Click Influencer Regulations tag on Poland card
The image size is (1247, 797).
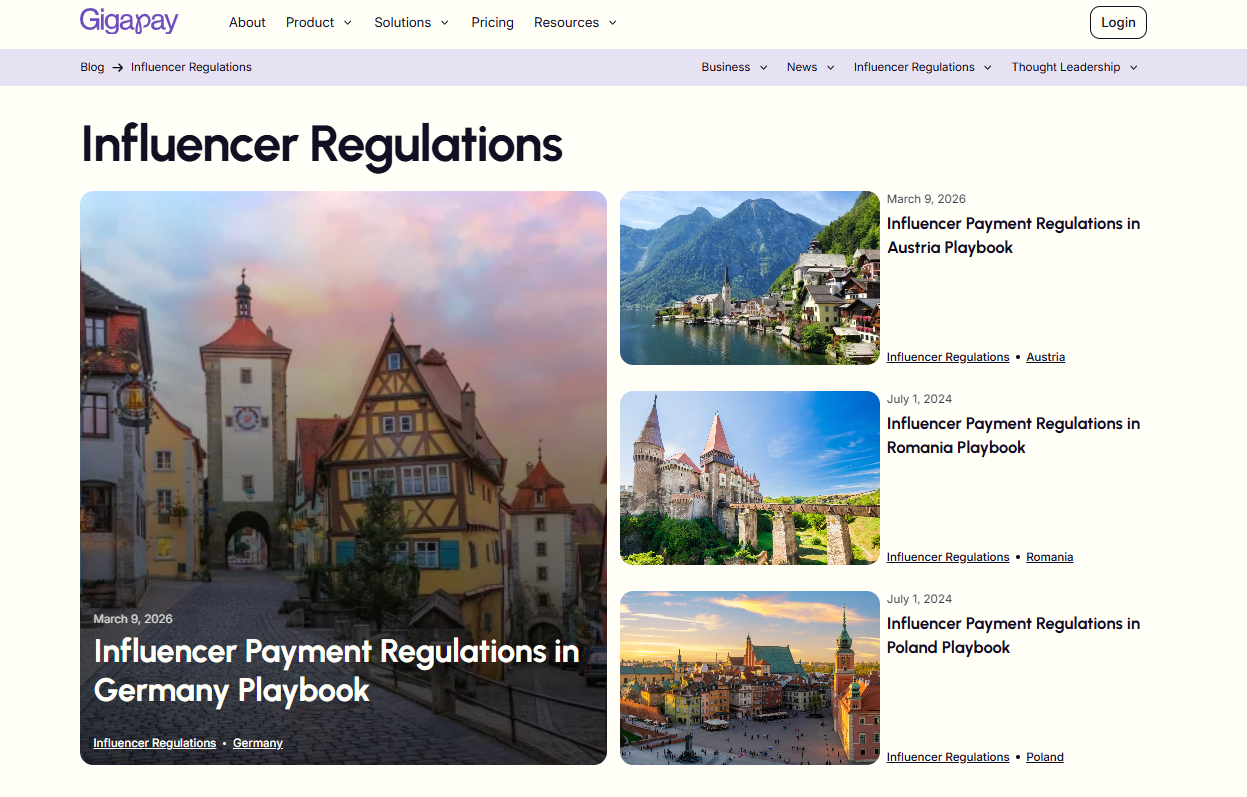pos(948,757)
